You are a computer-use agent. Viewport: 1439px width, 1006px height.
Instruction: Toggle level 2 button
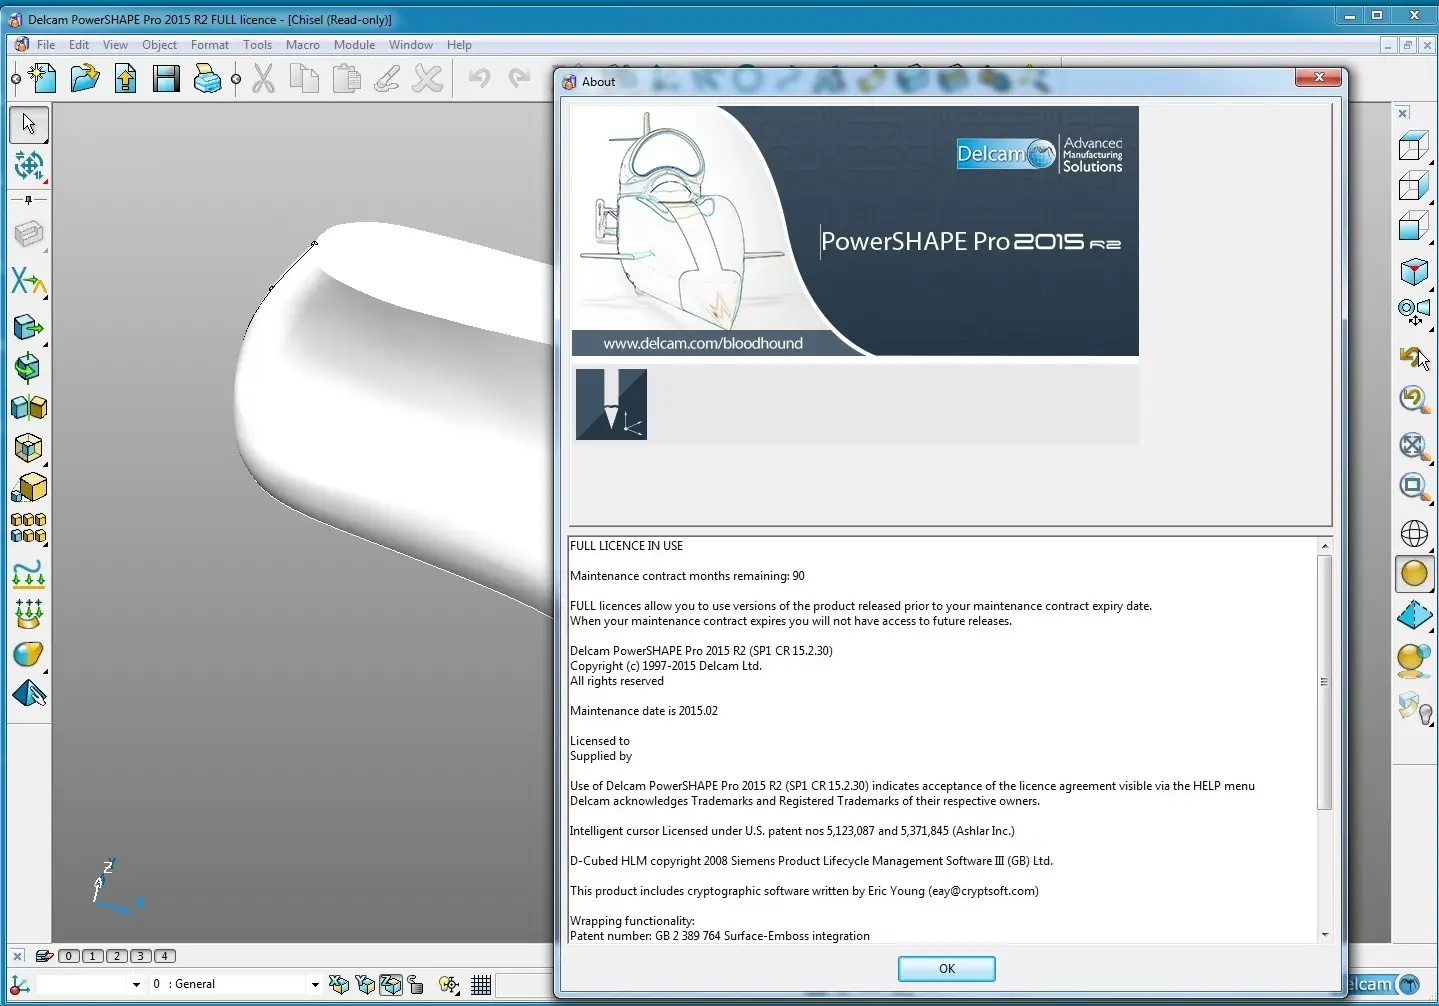(117, 956)
